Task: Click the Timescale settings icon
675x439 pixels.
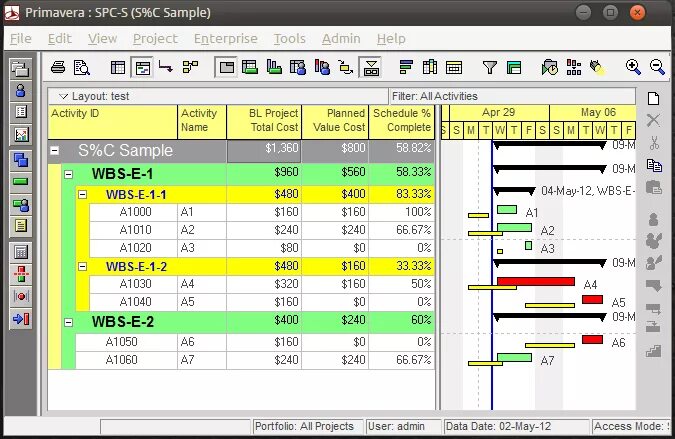Action: point(454,68)
